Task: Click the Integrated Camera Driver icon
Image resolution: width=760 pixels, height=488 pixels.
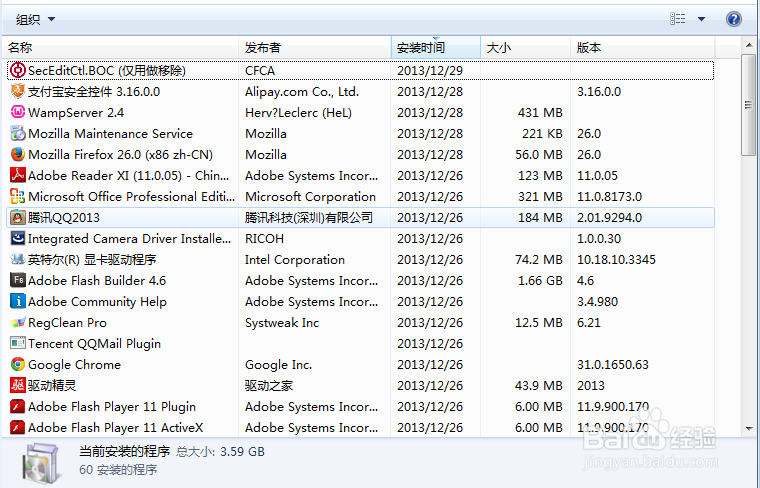Action: click(x=18, y=238)
